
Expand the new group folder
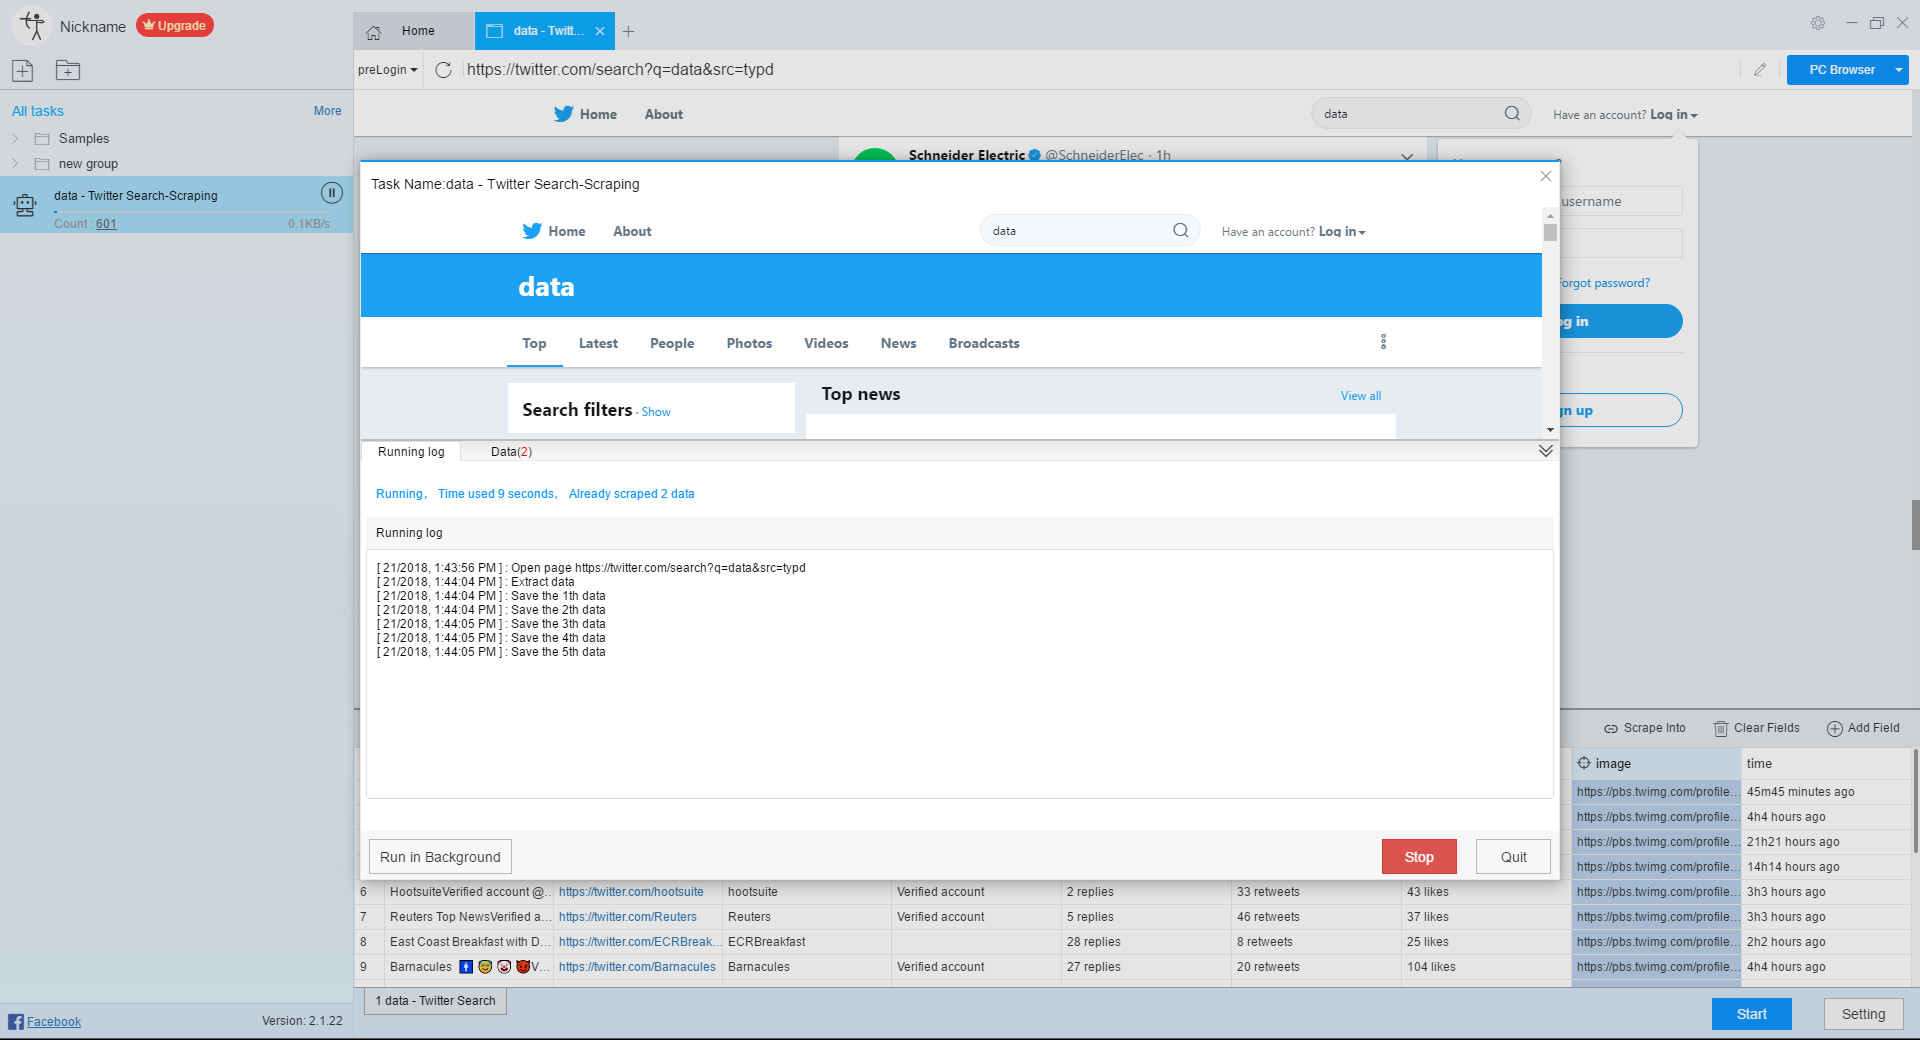pyautogui.click(x=15, y=163)
